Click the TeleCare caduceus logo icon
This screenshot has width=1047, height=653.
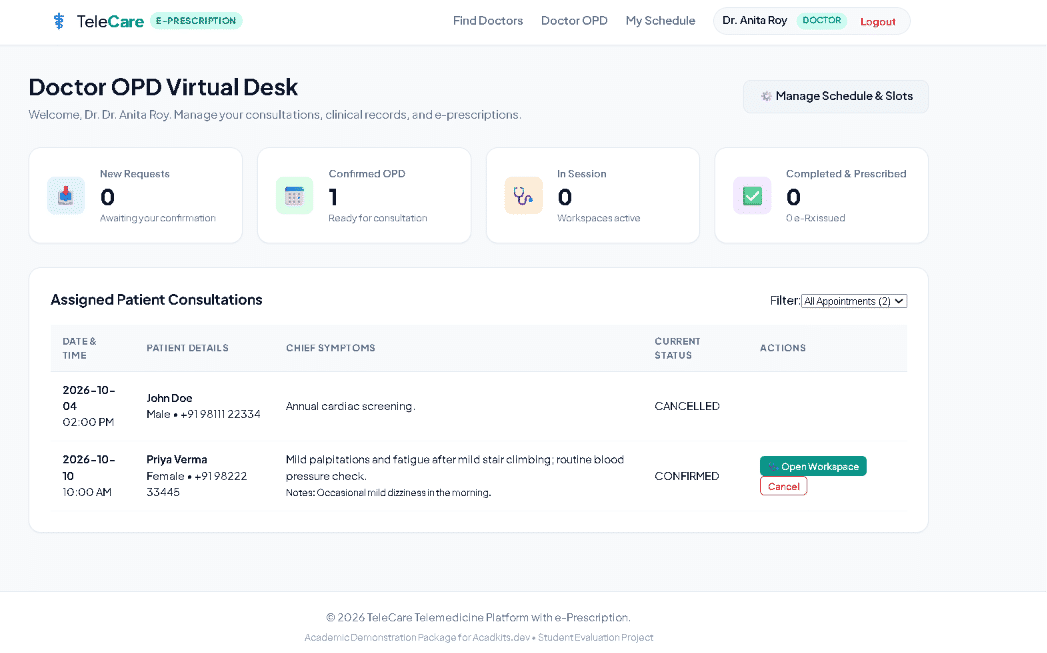(59, 21)
